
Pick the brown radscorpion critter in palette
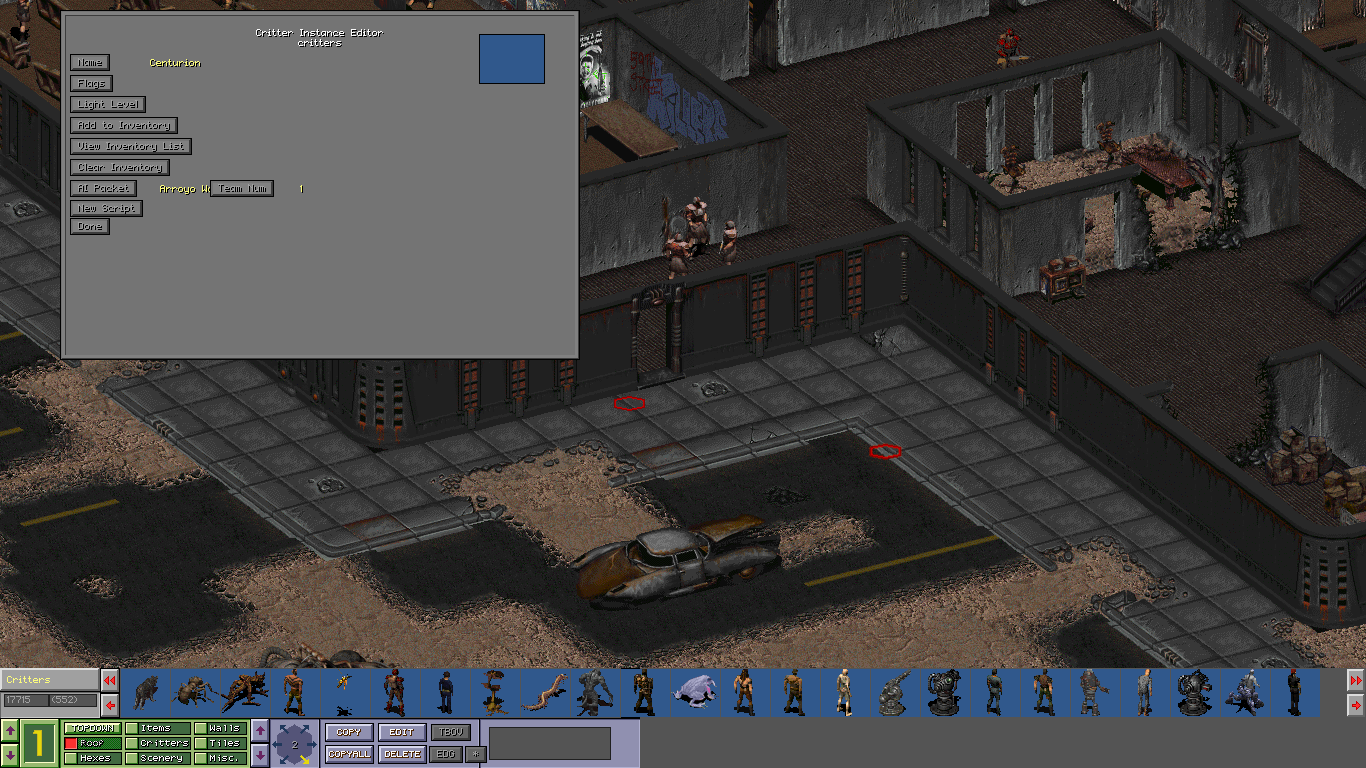point(245,692)
